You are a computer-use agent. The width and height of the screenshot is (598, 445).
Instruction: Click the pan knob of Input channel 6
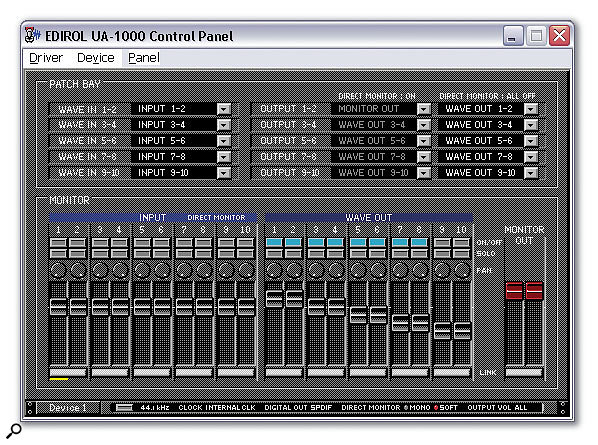[162, 270]
